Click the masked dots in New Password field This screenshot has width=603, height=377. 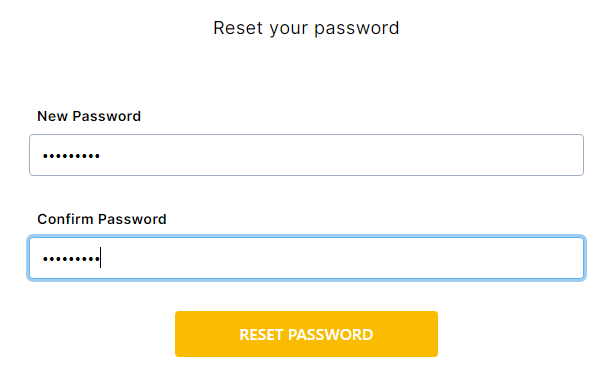(71, 156)
